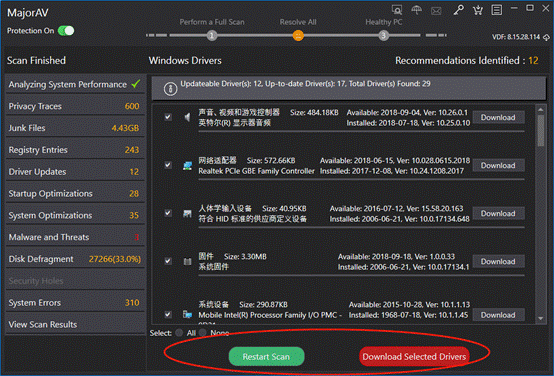Click the orange Resolve All step marker

(298, 35)
